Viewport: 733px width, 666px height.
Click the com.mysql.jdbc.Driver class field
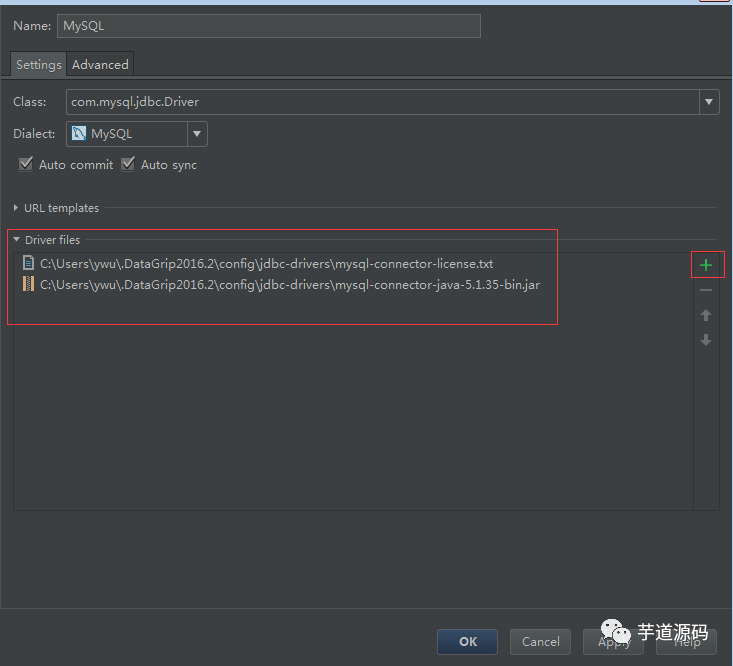[383, 102]
